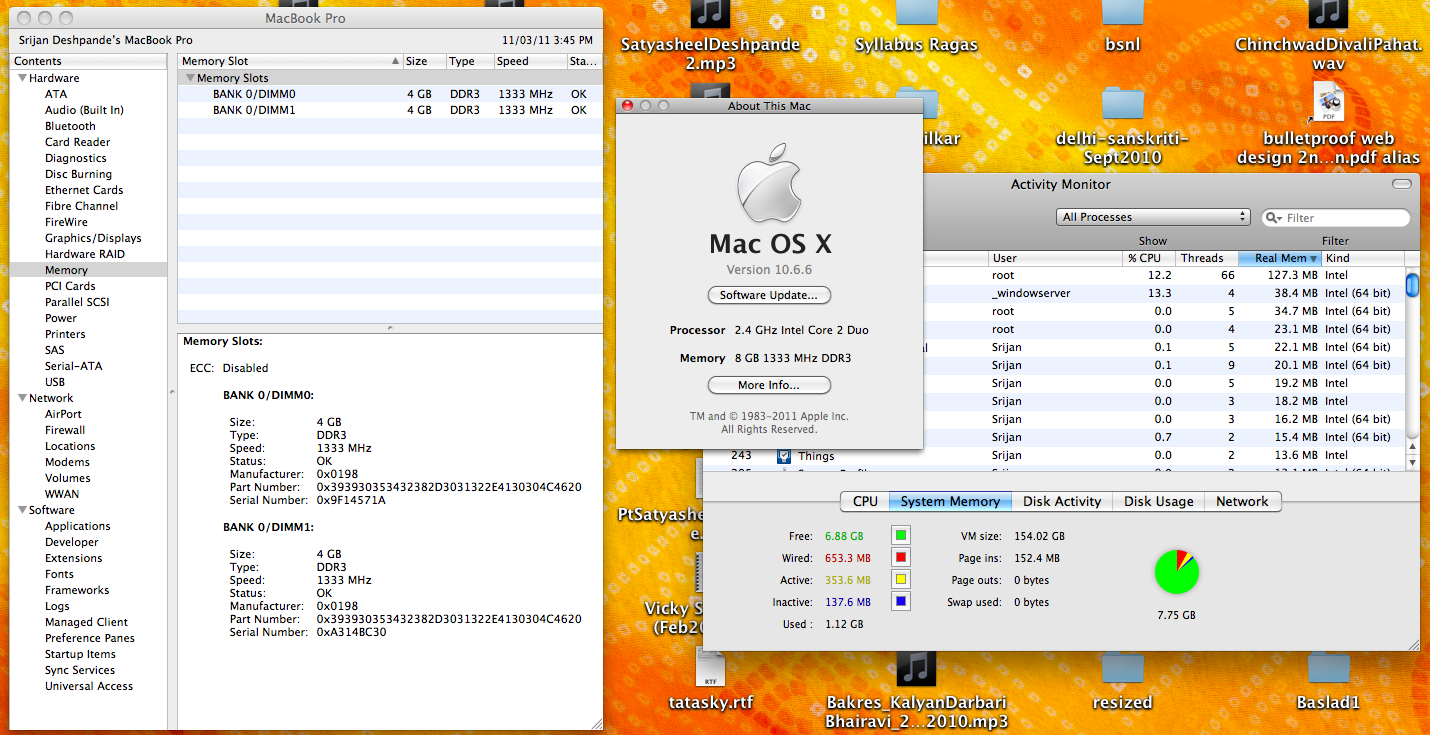Select Power in the Hardware list

[x=61, y=318]
